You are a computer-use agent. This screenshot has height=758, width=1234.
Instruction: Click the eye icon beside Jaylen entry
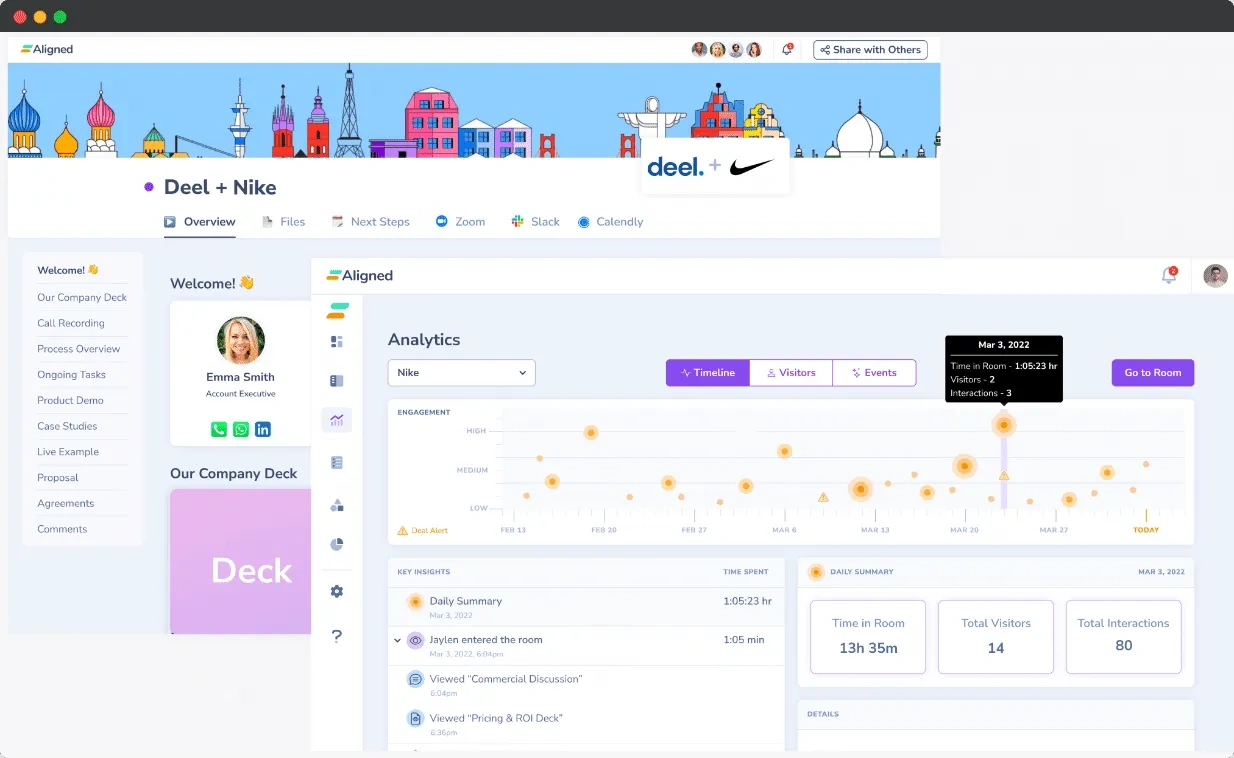(415, 640)
